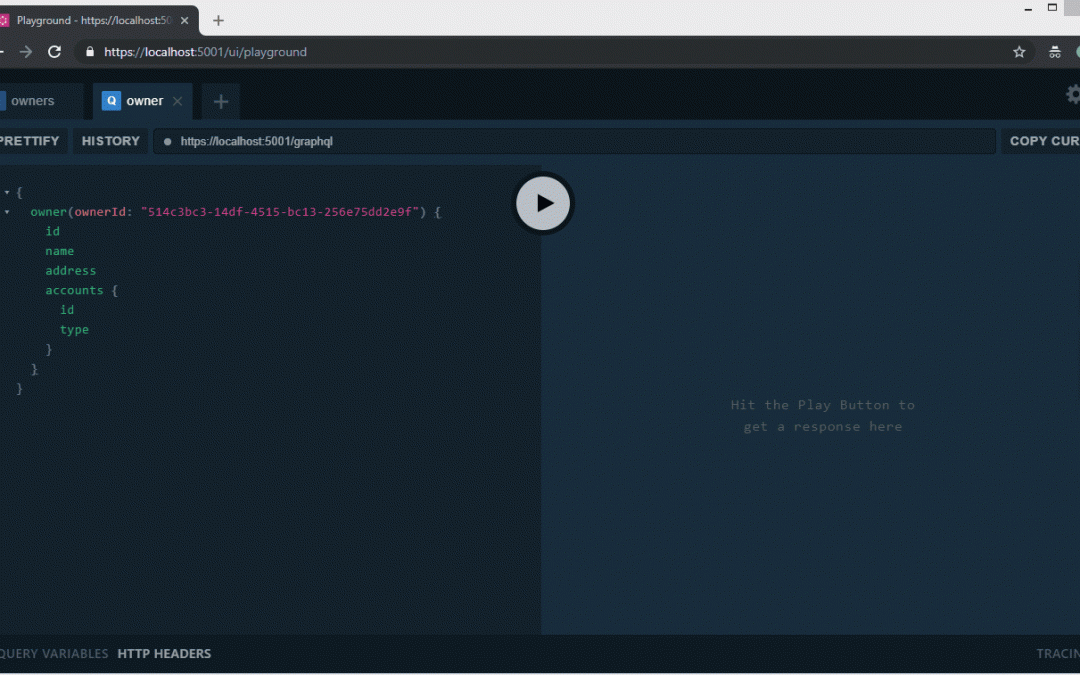Open the Playground settings gear
1080x675 pixels.
[1073, 95]
